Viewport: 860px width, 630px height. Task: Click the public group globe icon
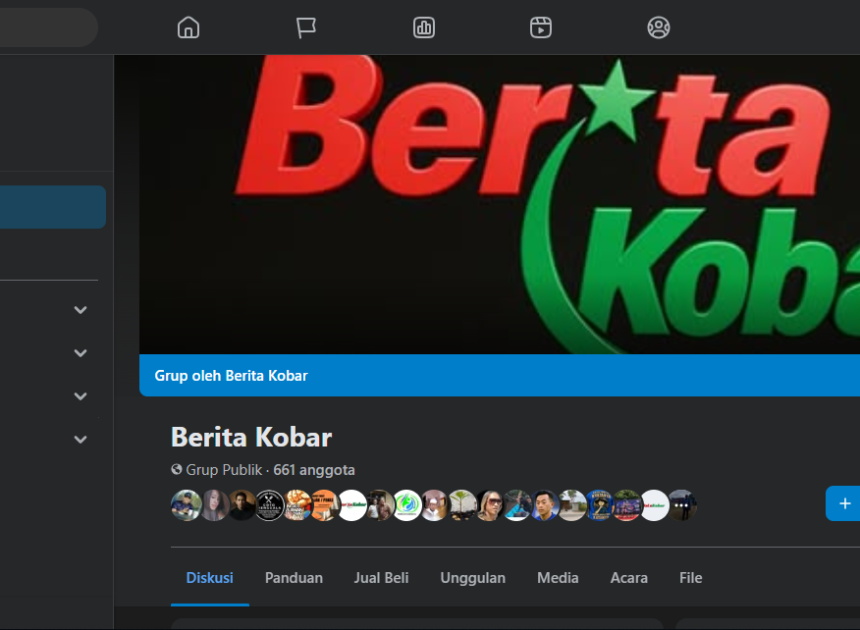(174, 470)
